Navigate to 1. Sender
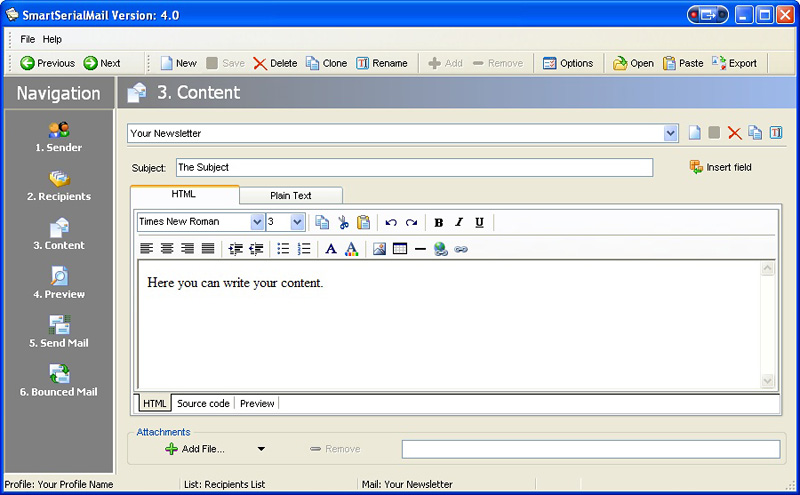 (59, 137)
